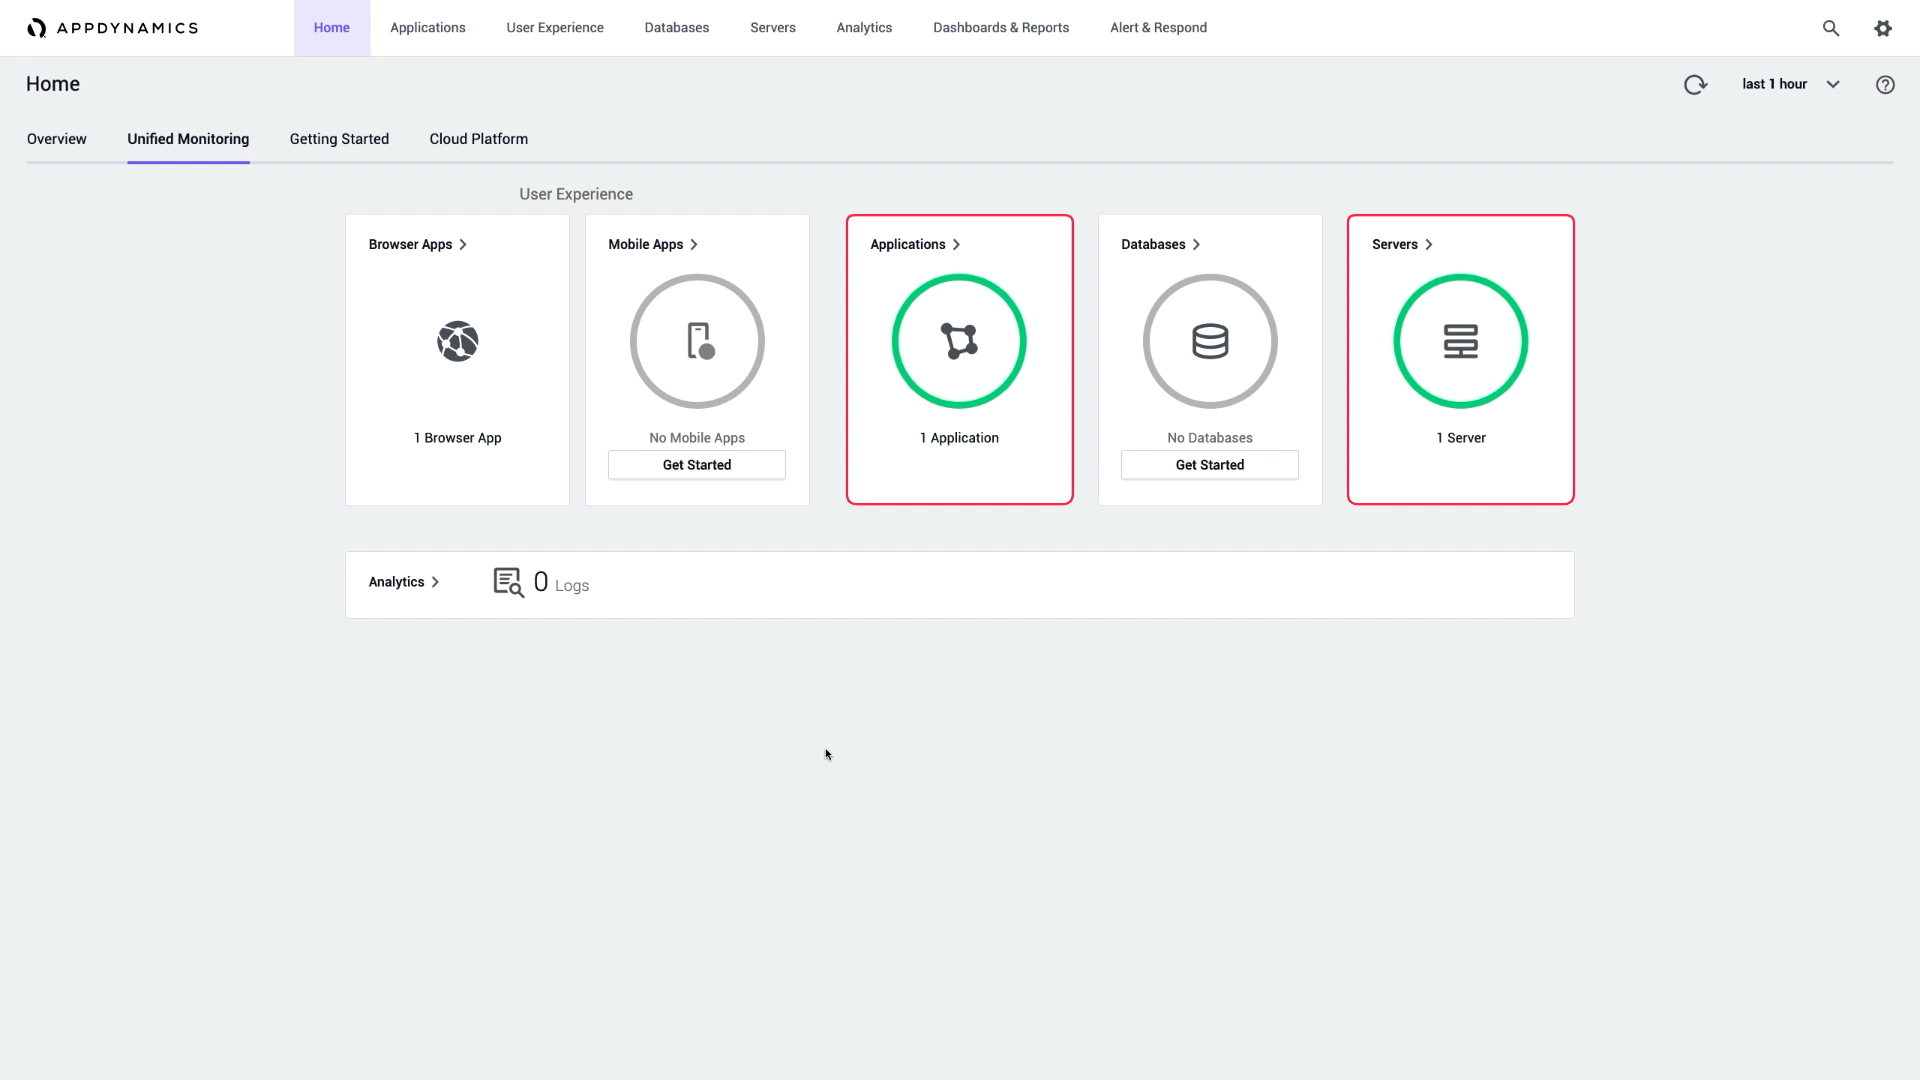Open the last 1 hour time dropdown
Screen dimensions: 1920x1080
1791,84
